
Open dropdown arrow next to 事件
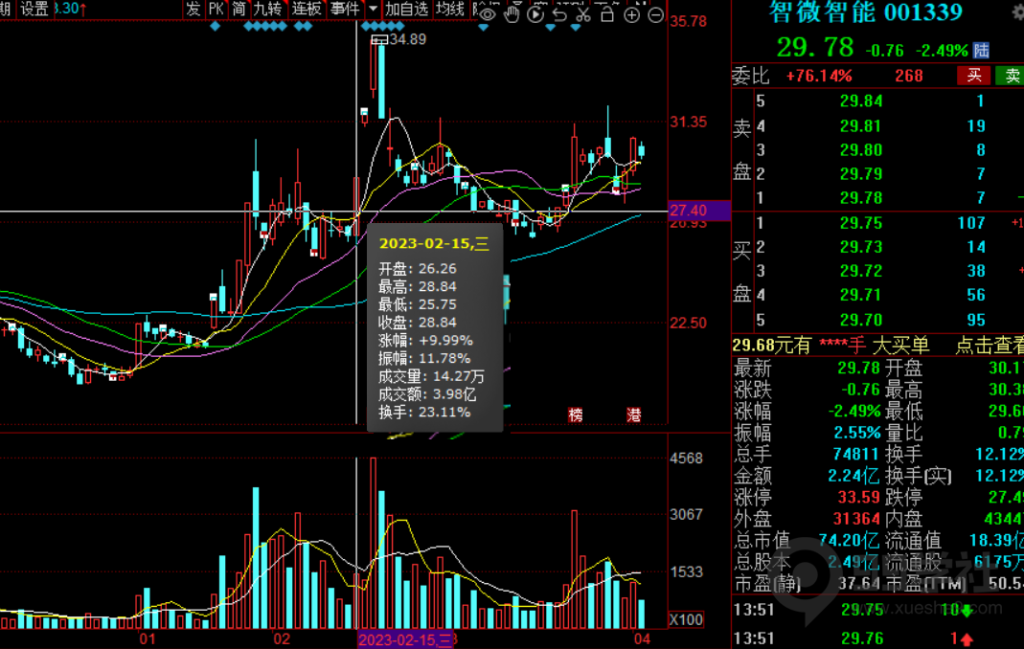click(373, 9)
